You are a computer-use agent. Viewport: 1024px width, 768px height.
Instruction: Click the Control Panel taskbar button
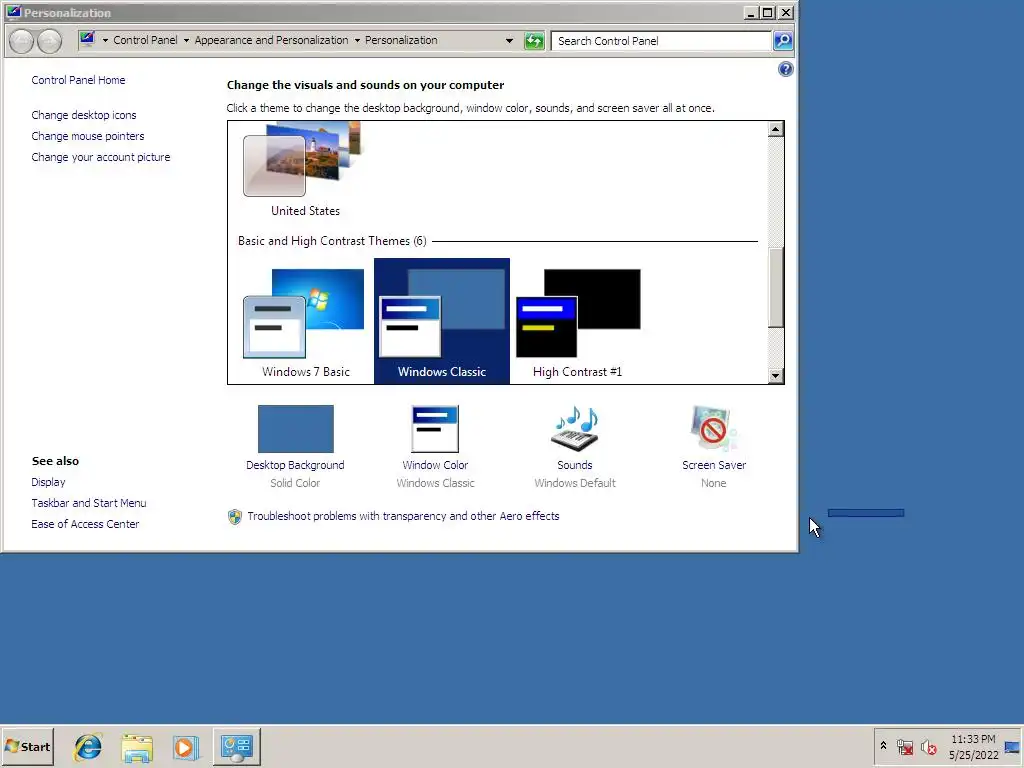(236, 746)
